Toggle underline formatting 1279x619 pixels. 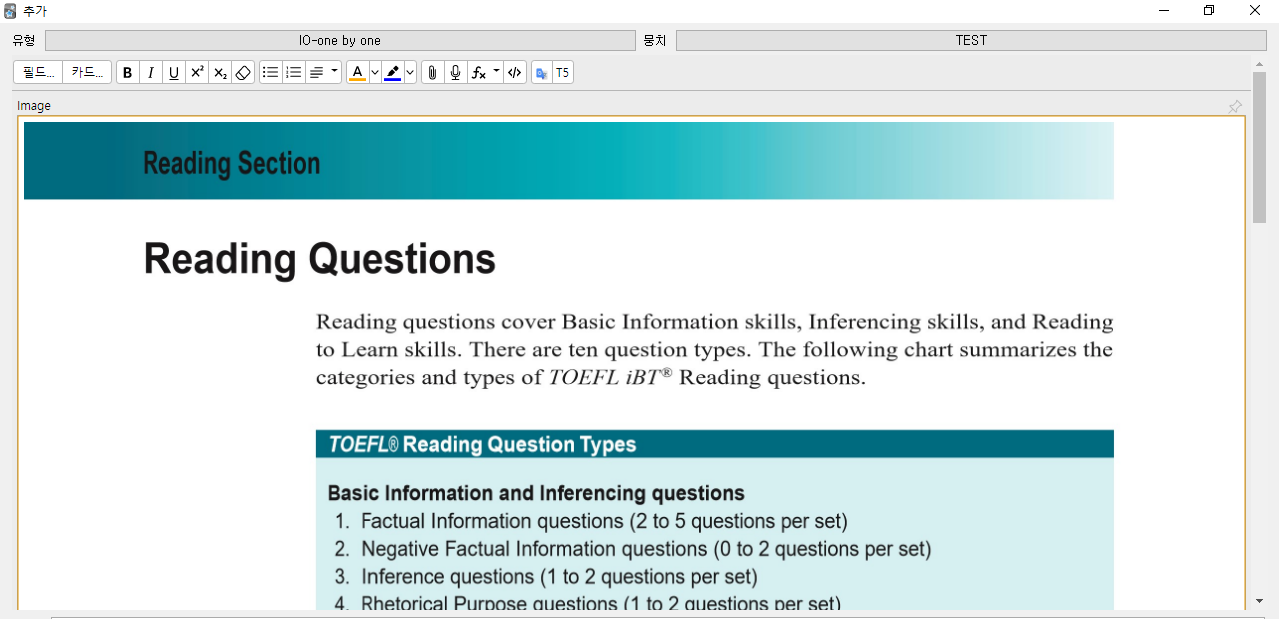pyautogui.click(x=173, y=71)
